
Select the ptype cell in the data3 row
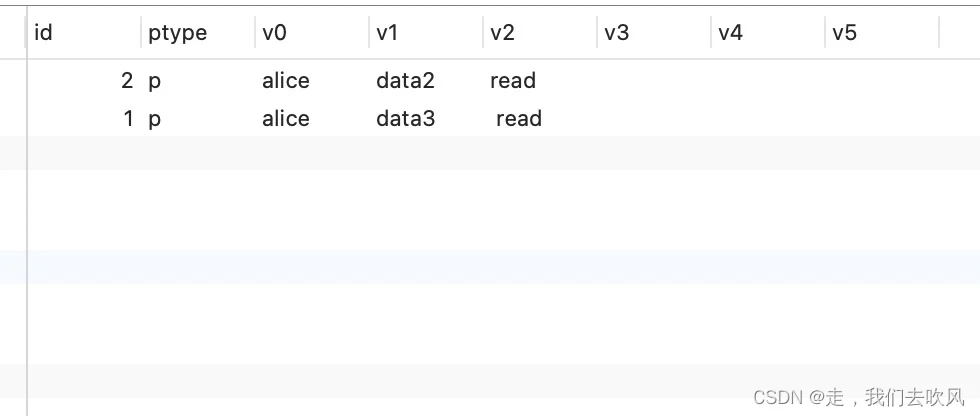[x=198, y=118]
